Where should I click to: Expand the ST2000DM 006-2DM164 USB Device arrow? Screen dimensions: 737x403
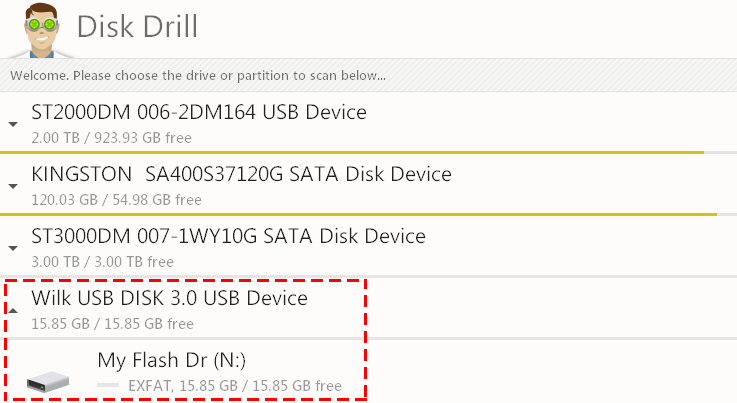13,124
